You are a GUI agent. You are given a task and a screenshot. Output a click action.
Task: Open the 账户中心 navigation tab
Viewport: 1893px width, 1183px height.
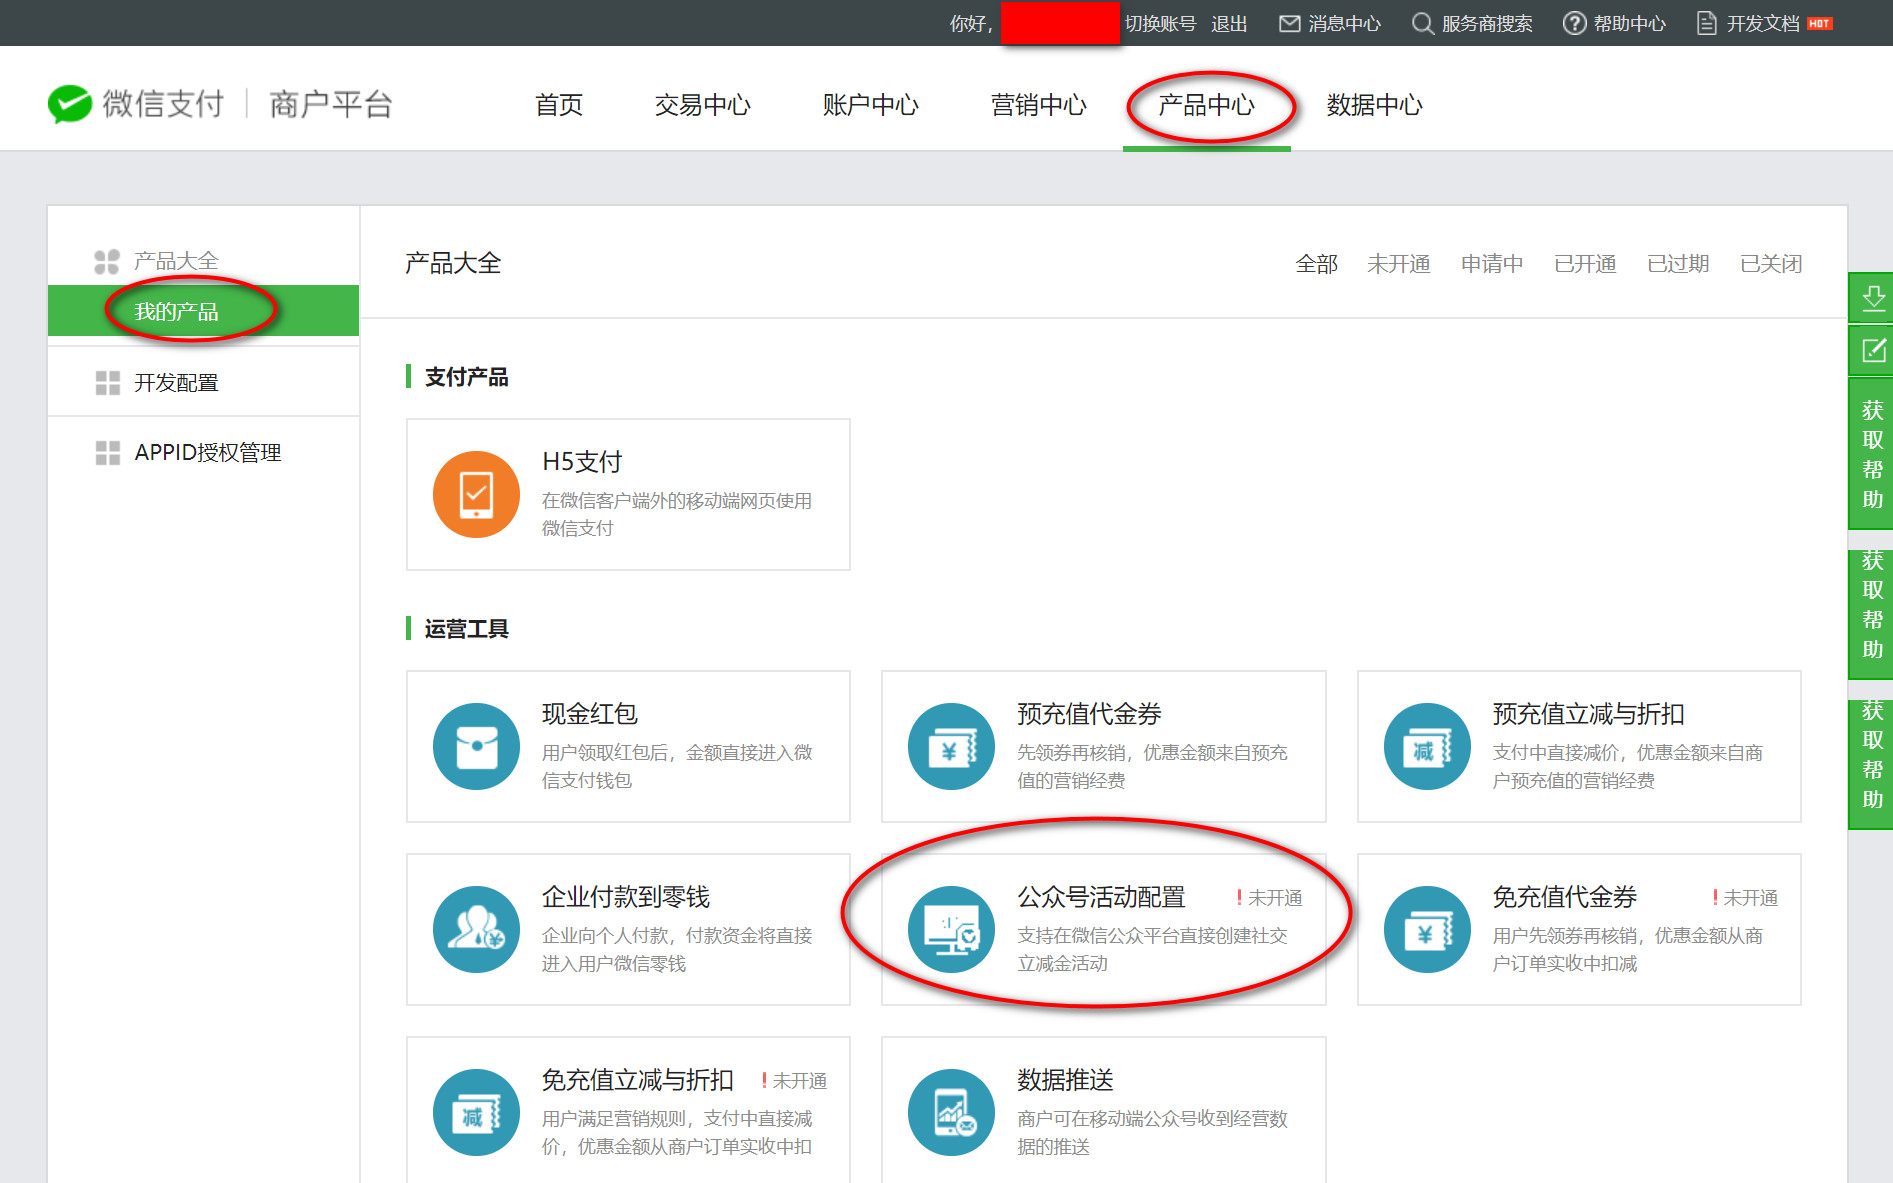point(870,105)
